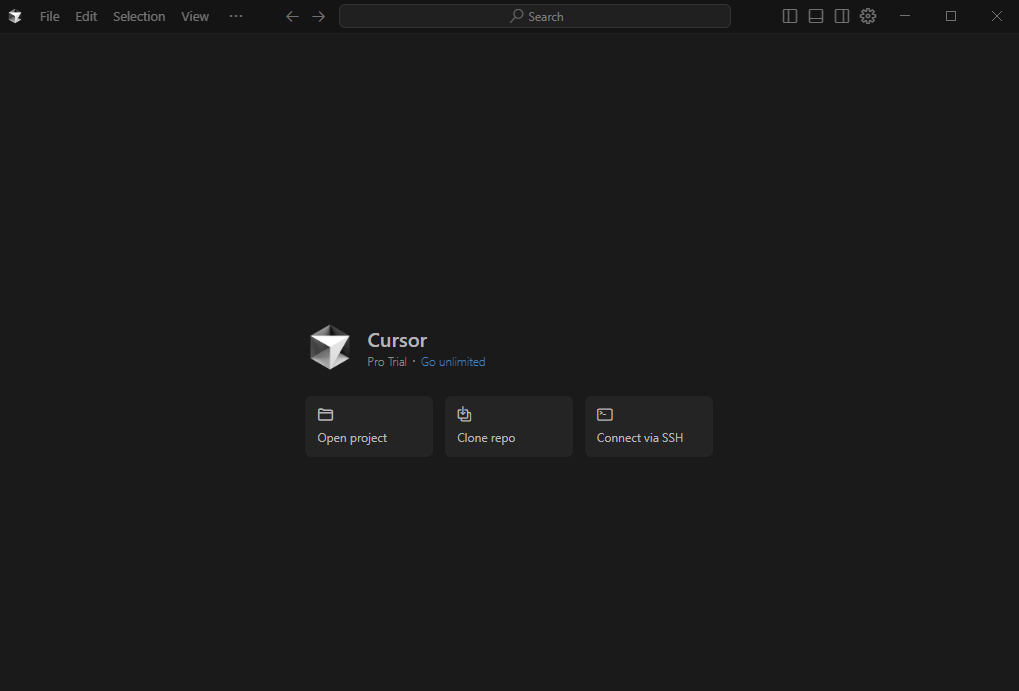Go back with the left arrow
Image resolution: width=1019 pixels, height=691 pixels.
tap(292, 16)
